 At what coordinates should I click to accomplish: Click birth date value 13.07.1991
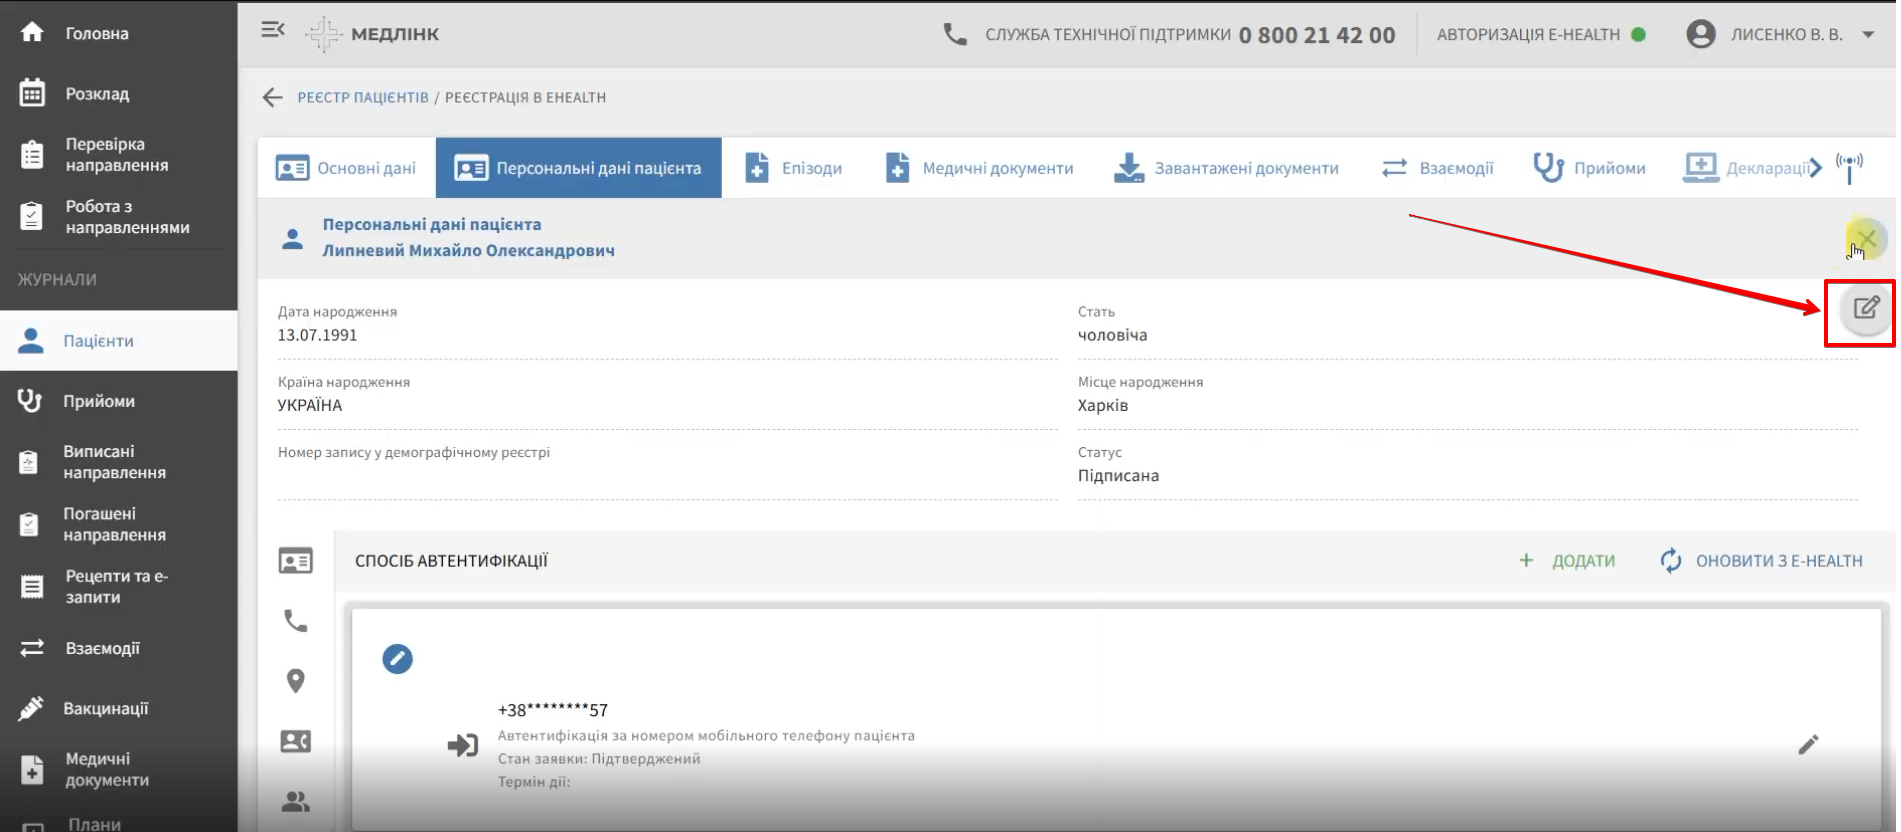pos(317,335)
